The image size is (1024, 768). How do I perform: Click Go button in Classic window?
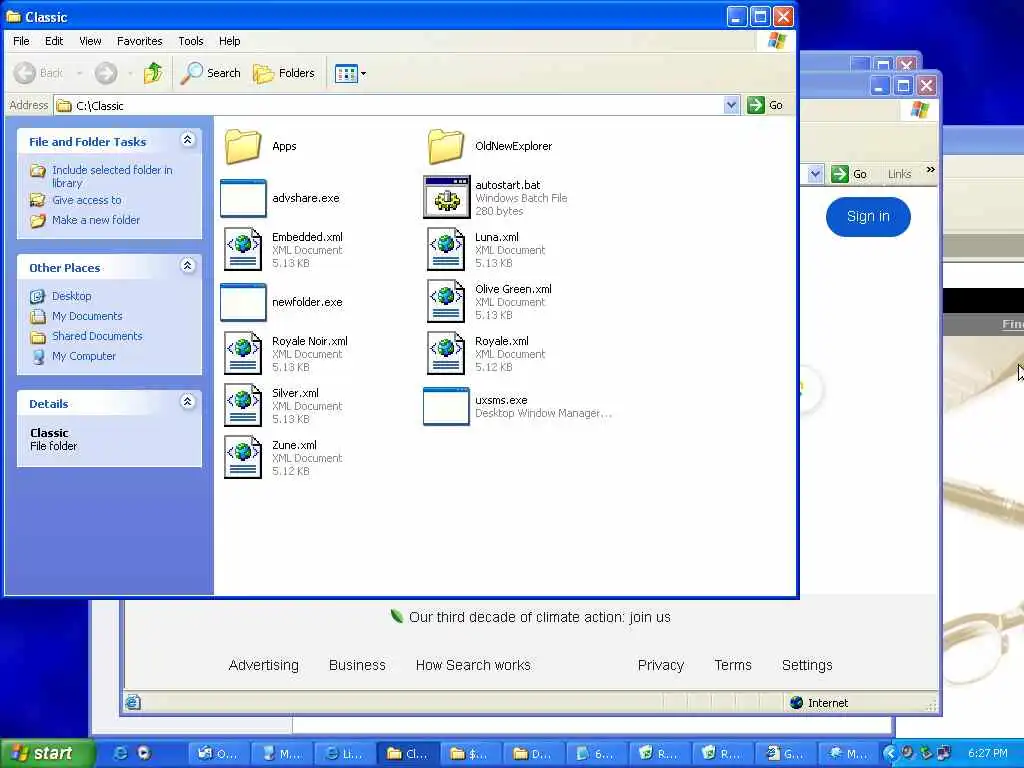765,104
